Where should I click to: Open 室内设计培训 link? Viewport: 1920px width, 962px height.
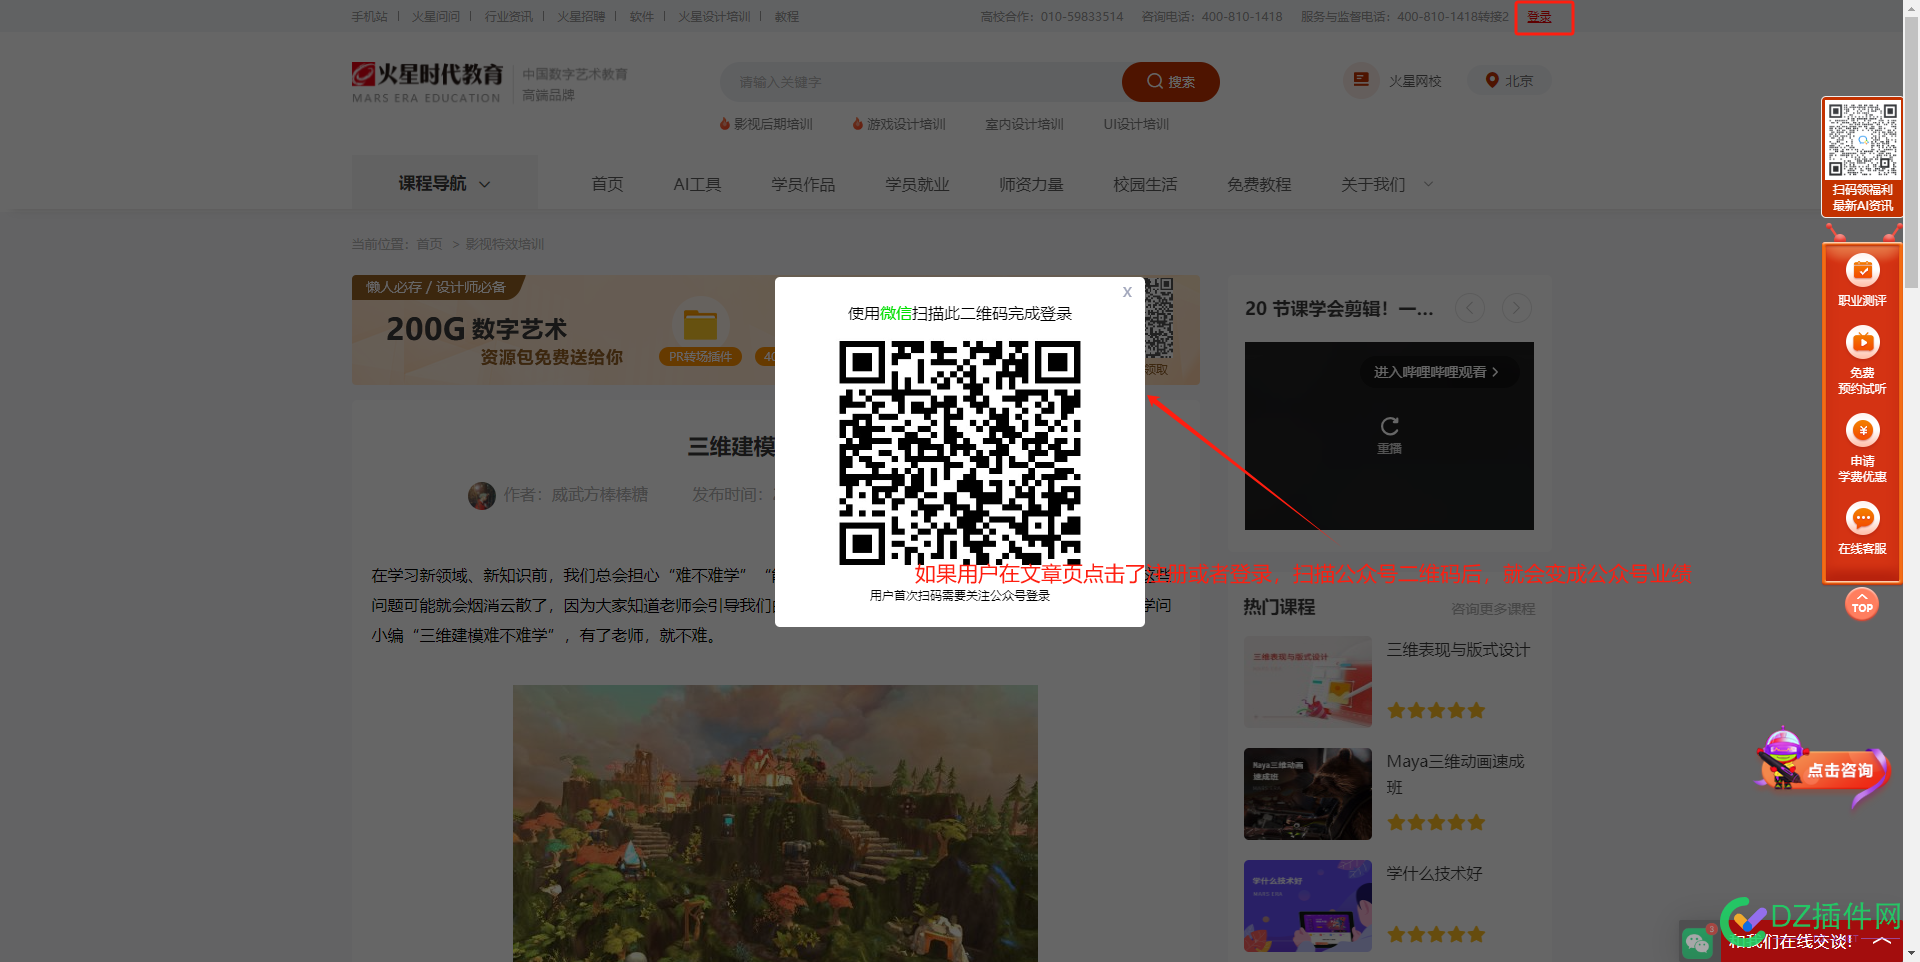(1024, 124)
